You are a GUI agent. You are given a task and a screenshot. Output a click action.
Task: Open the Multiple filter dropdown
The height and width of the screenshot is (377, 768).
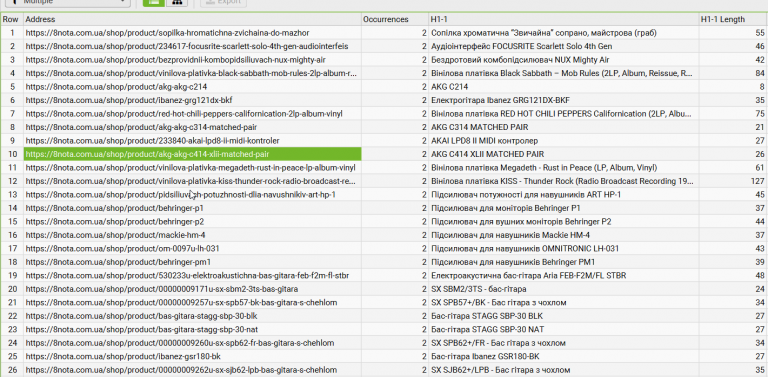tap(68, 2)
